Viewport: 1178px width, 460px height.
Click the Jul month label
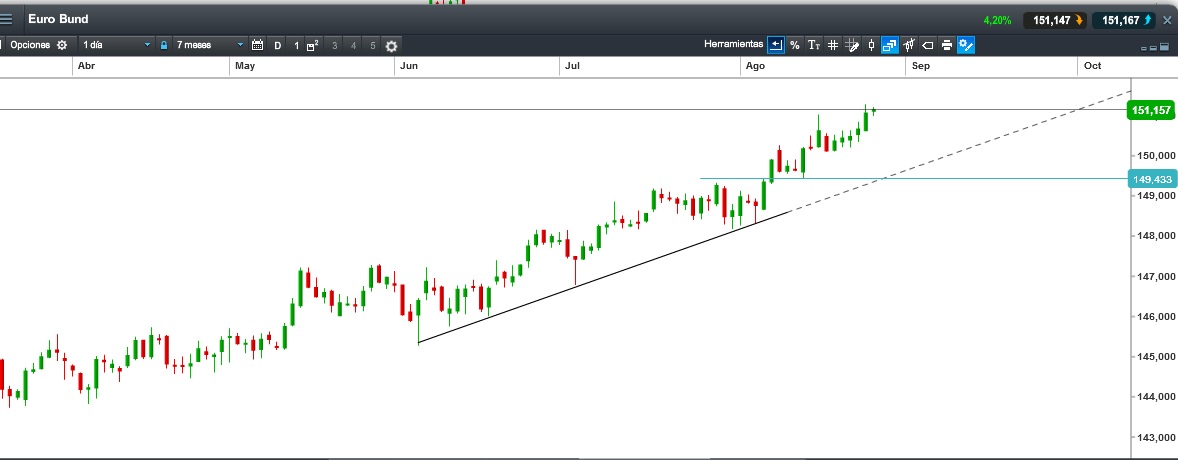point(572,66)
